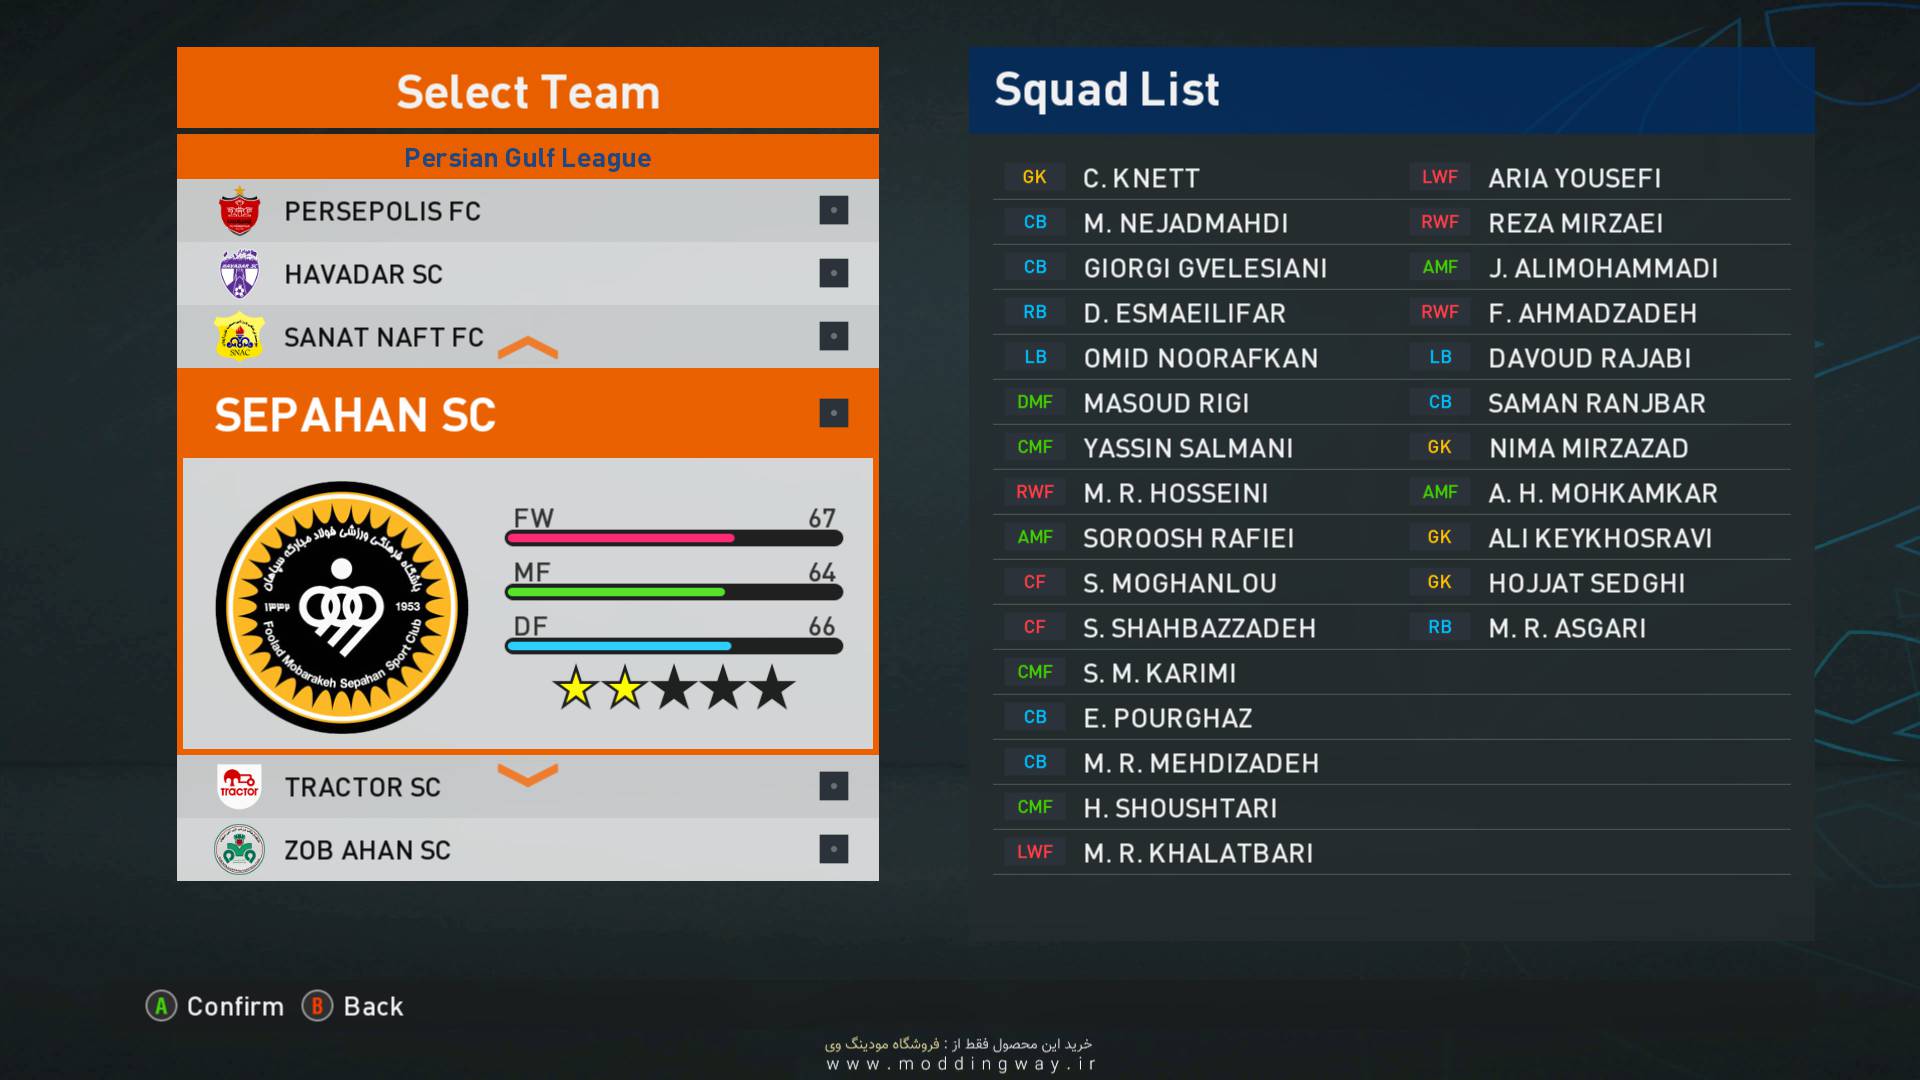
Task: Click the Sanat Naft FC yellow crest
Action: [x=239, y=337]
